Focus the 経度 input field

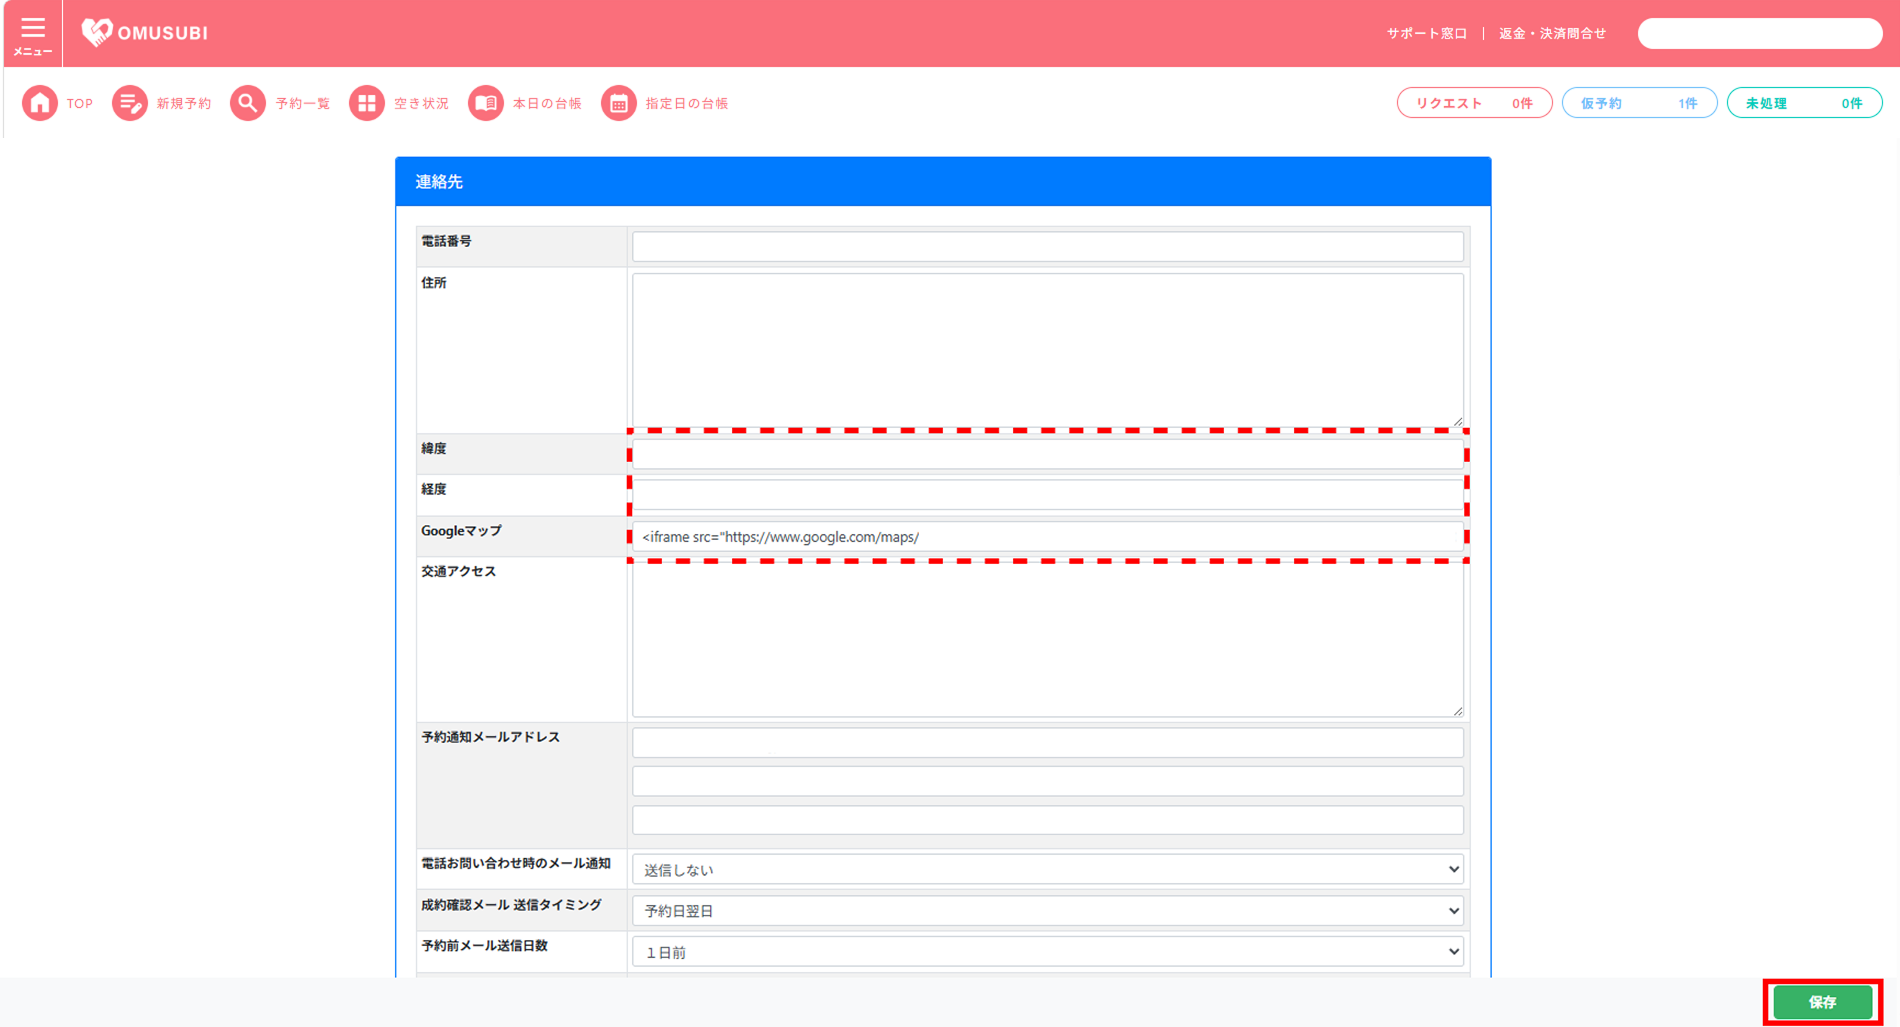tap(1048, 495)
